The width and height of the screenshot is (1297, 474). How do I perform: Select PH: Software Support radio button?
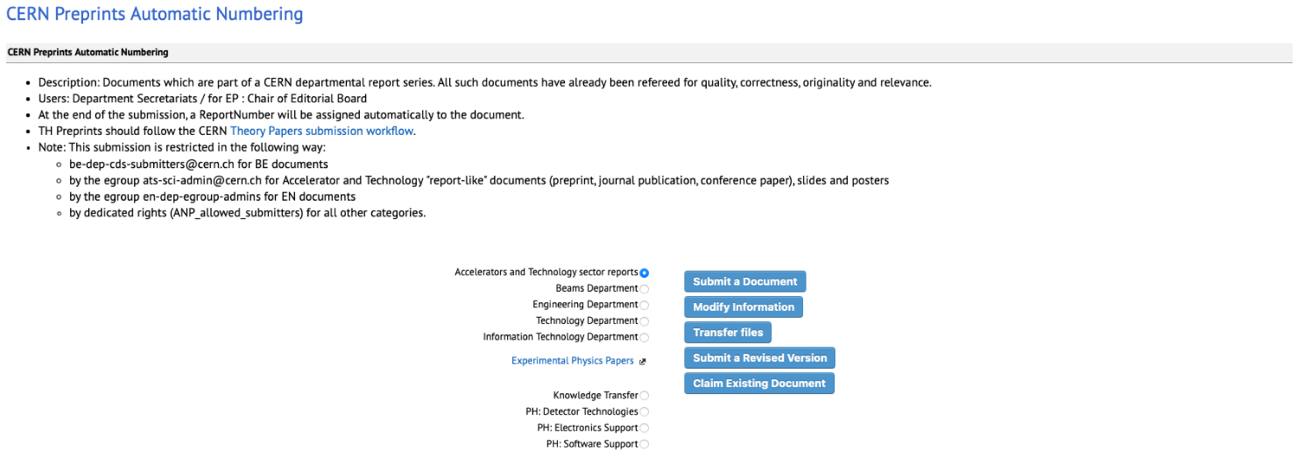pos(644,444)
